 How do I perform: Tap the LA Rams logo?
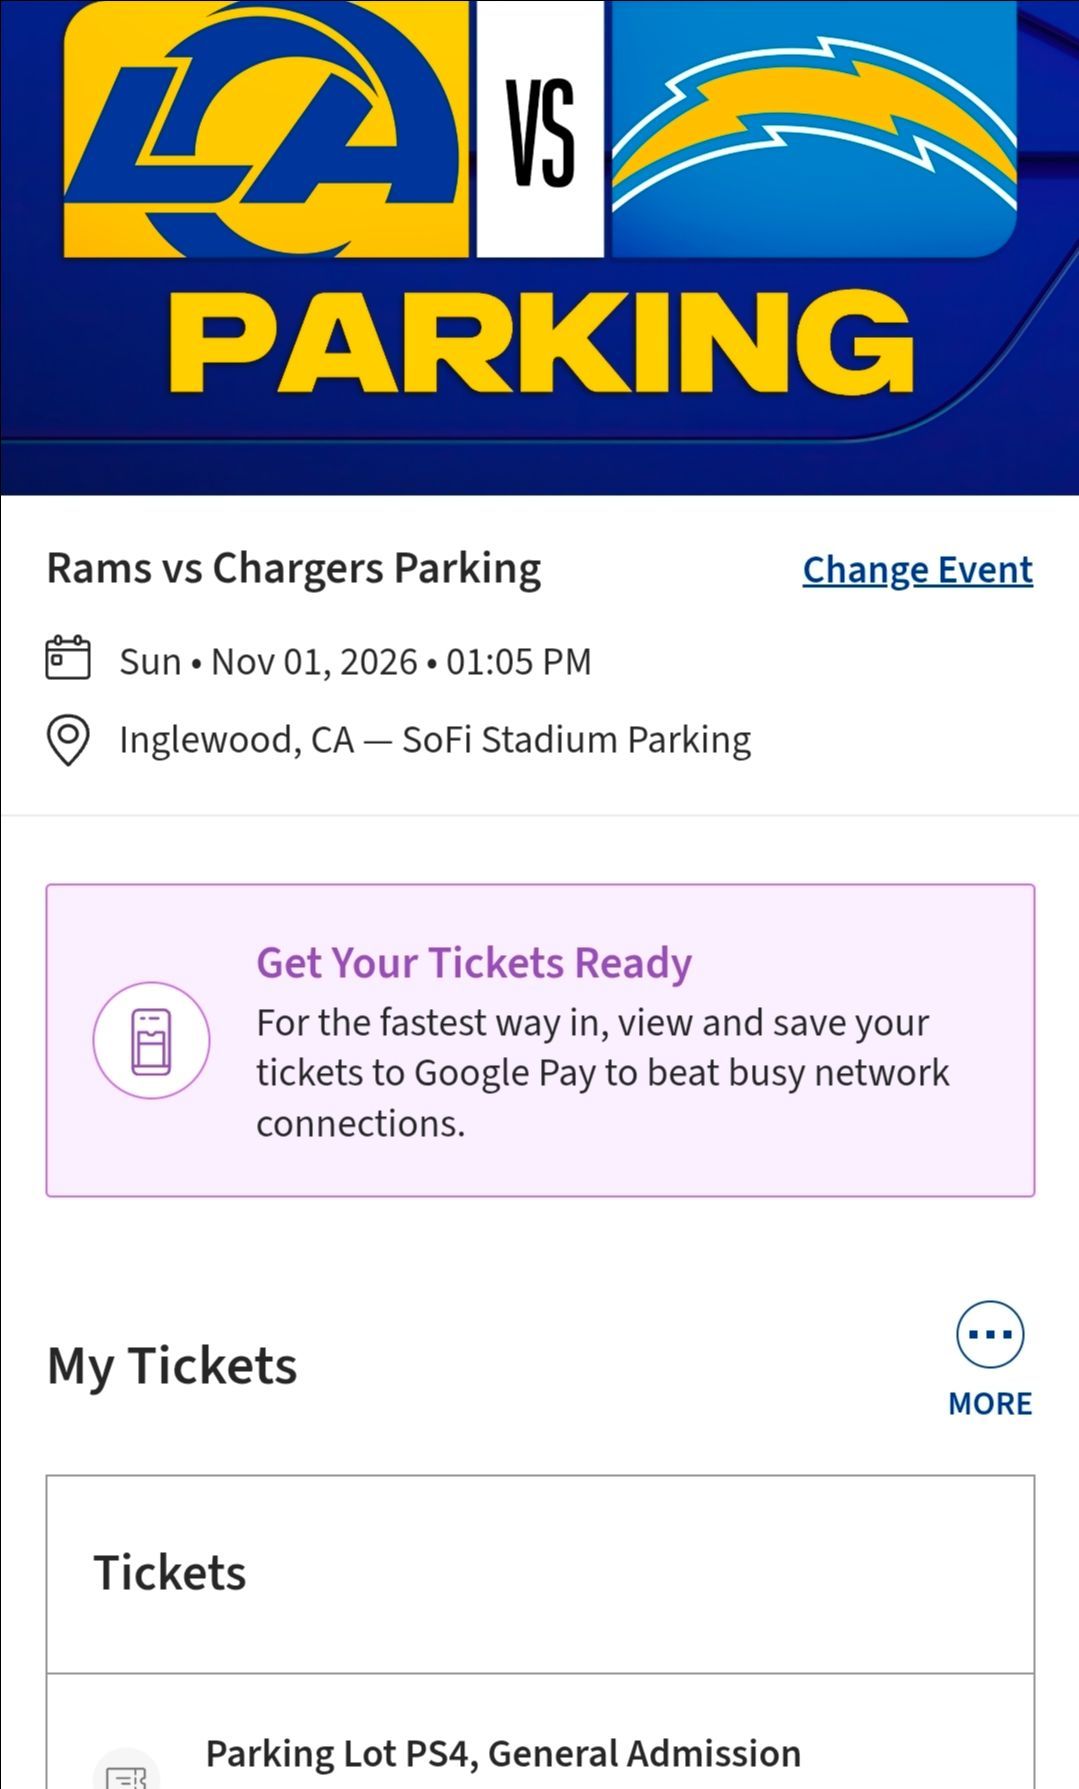click(266, 129)
